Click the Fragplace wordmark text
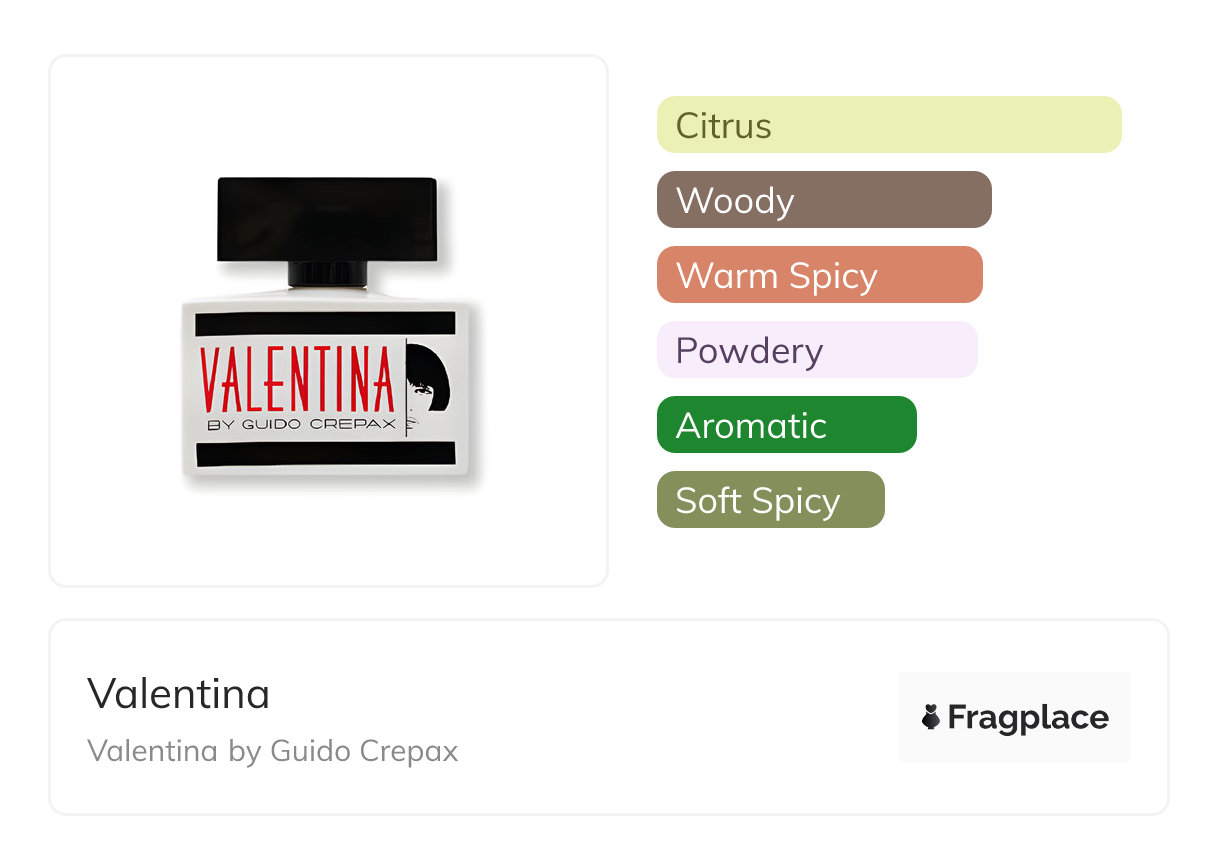The width and height of the screenshot is (1218, 864). pyautogui.click(x=1028, y=717)
